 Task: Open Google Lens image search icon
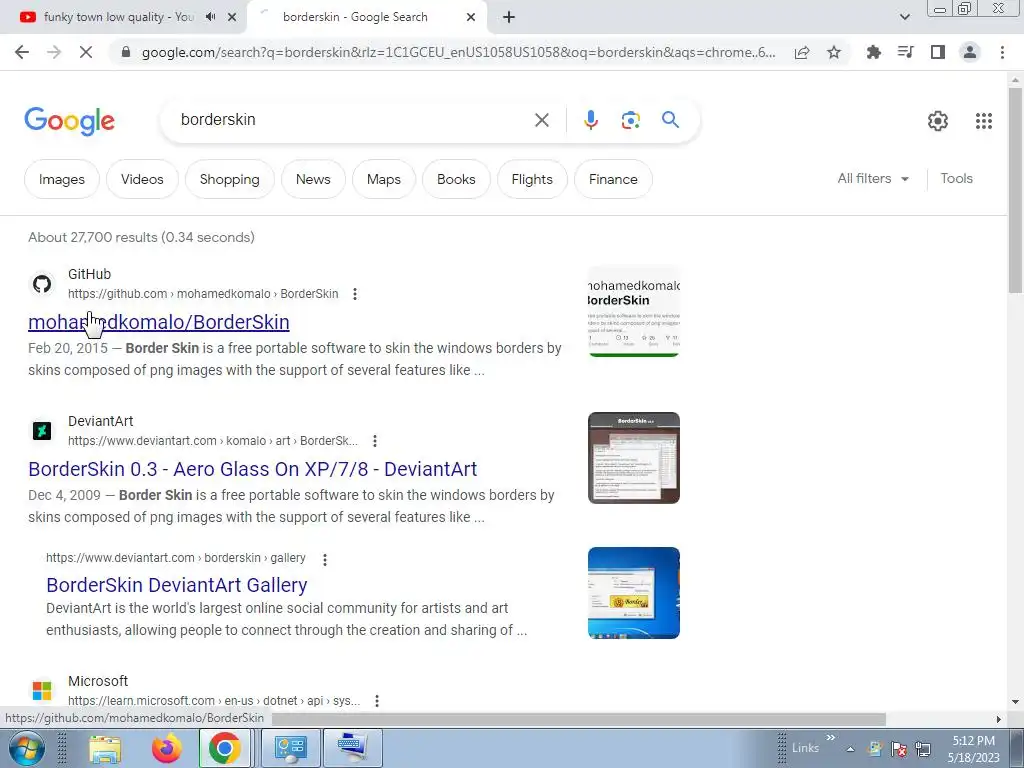[x=630, y=120]
